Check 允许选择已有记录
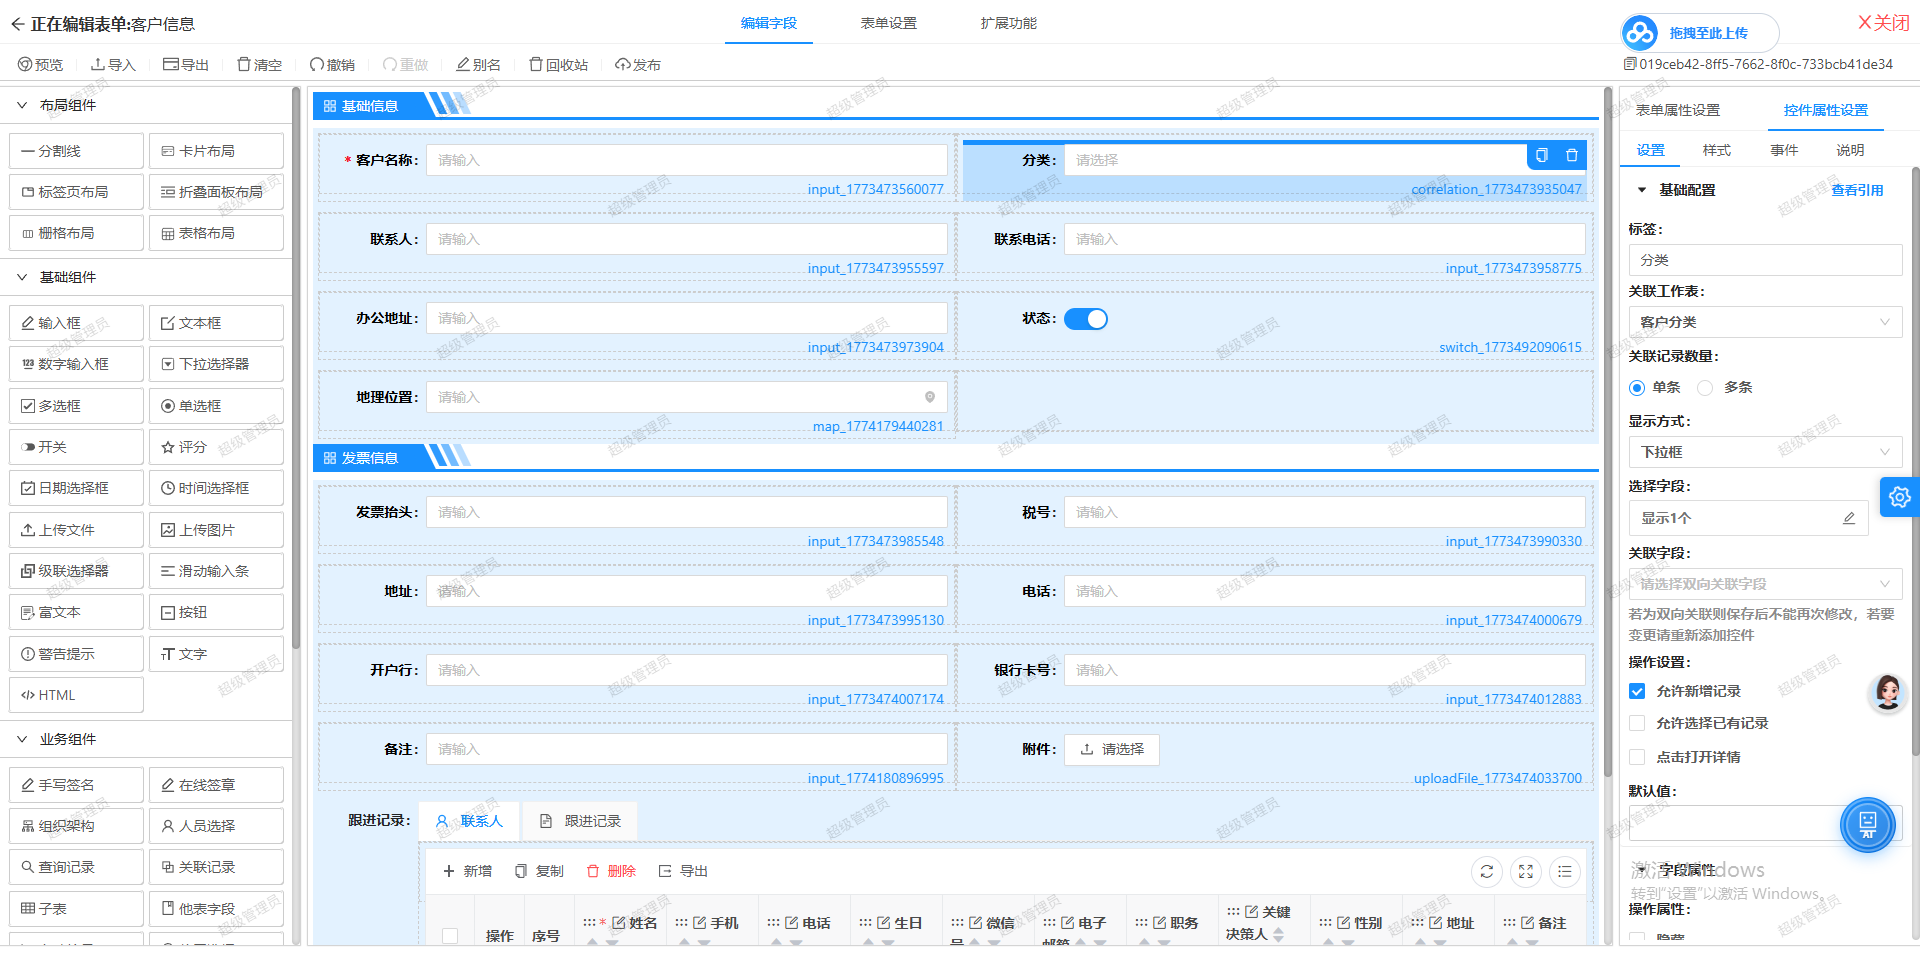 click(x=1637, y=723)
